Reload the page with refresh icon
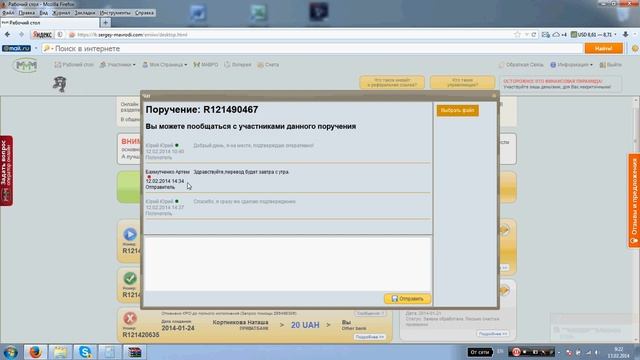Screen dimensions: 640x360 click(533, 35)
